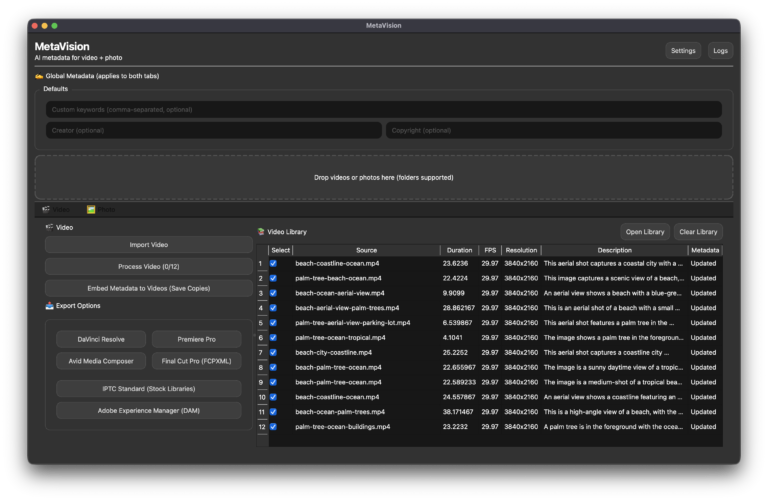Screen dimensions: 768x501
Task: Open the Settings panel
Action: (x=683, y=50)
